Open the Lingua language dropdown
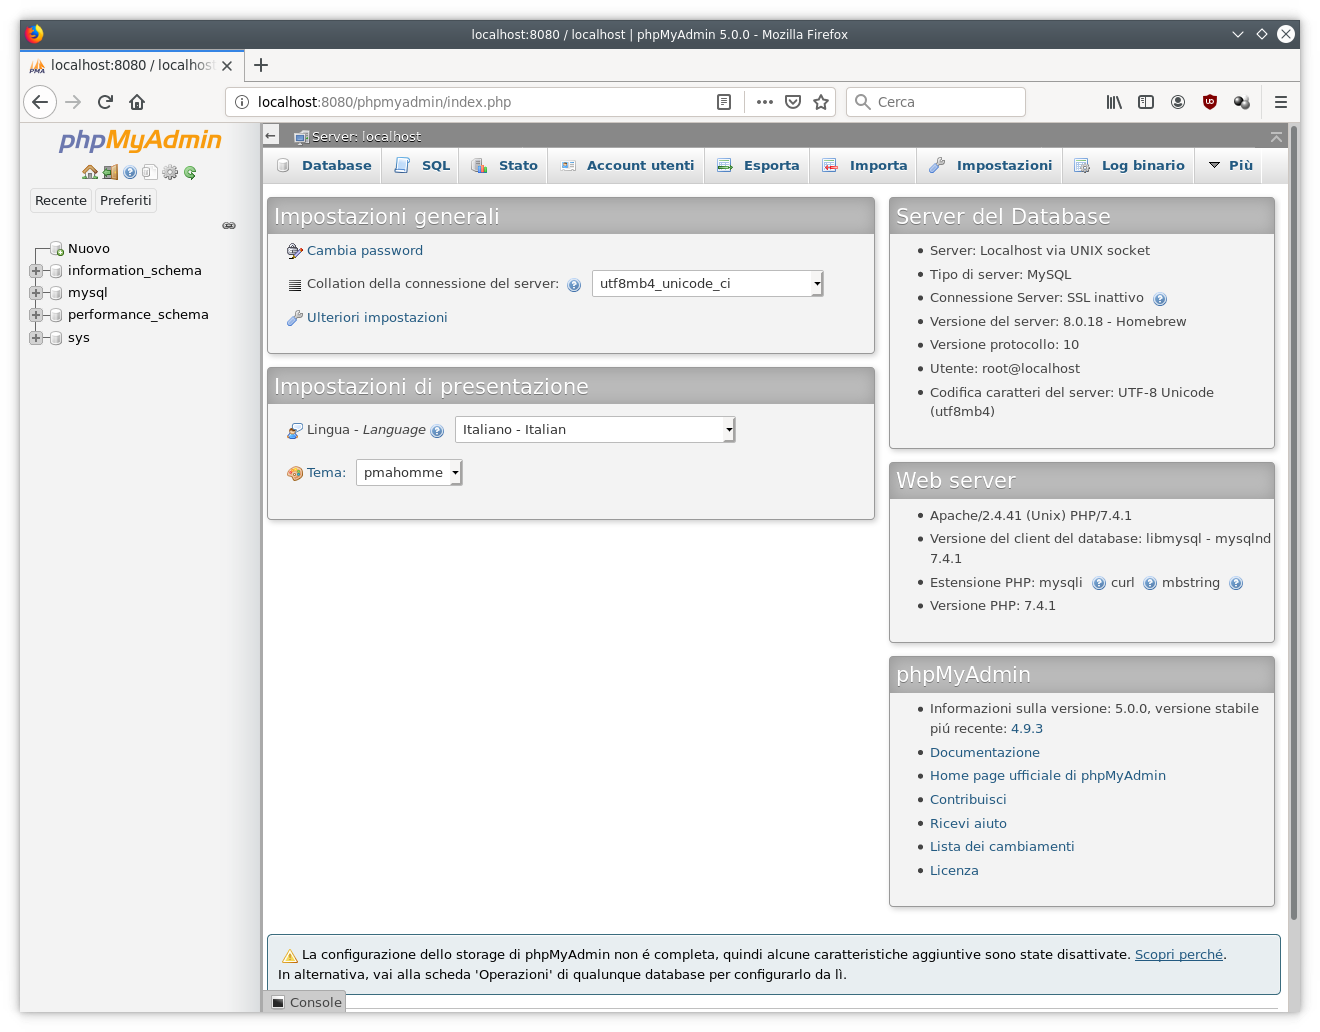This screenshot has height=1032, width=1320. 595,430
